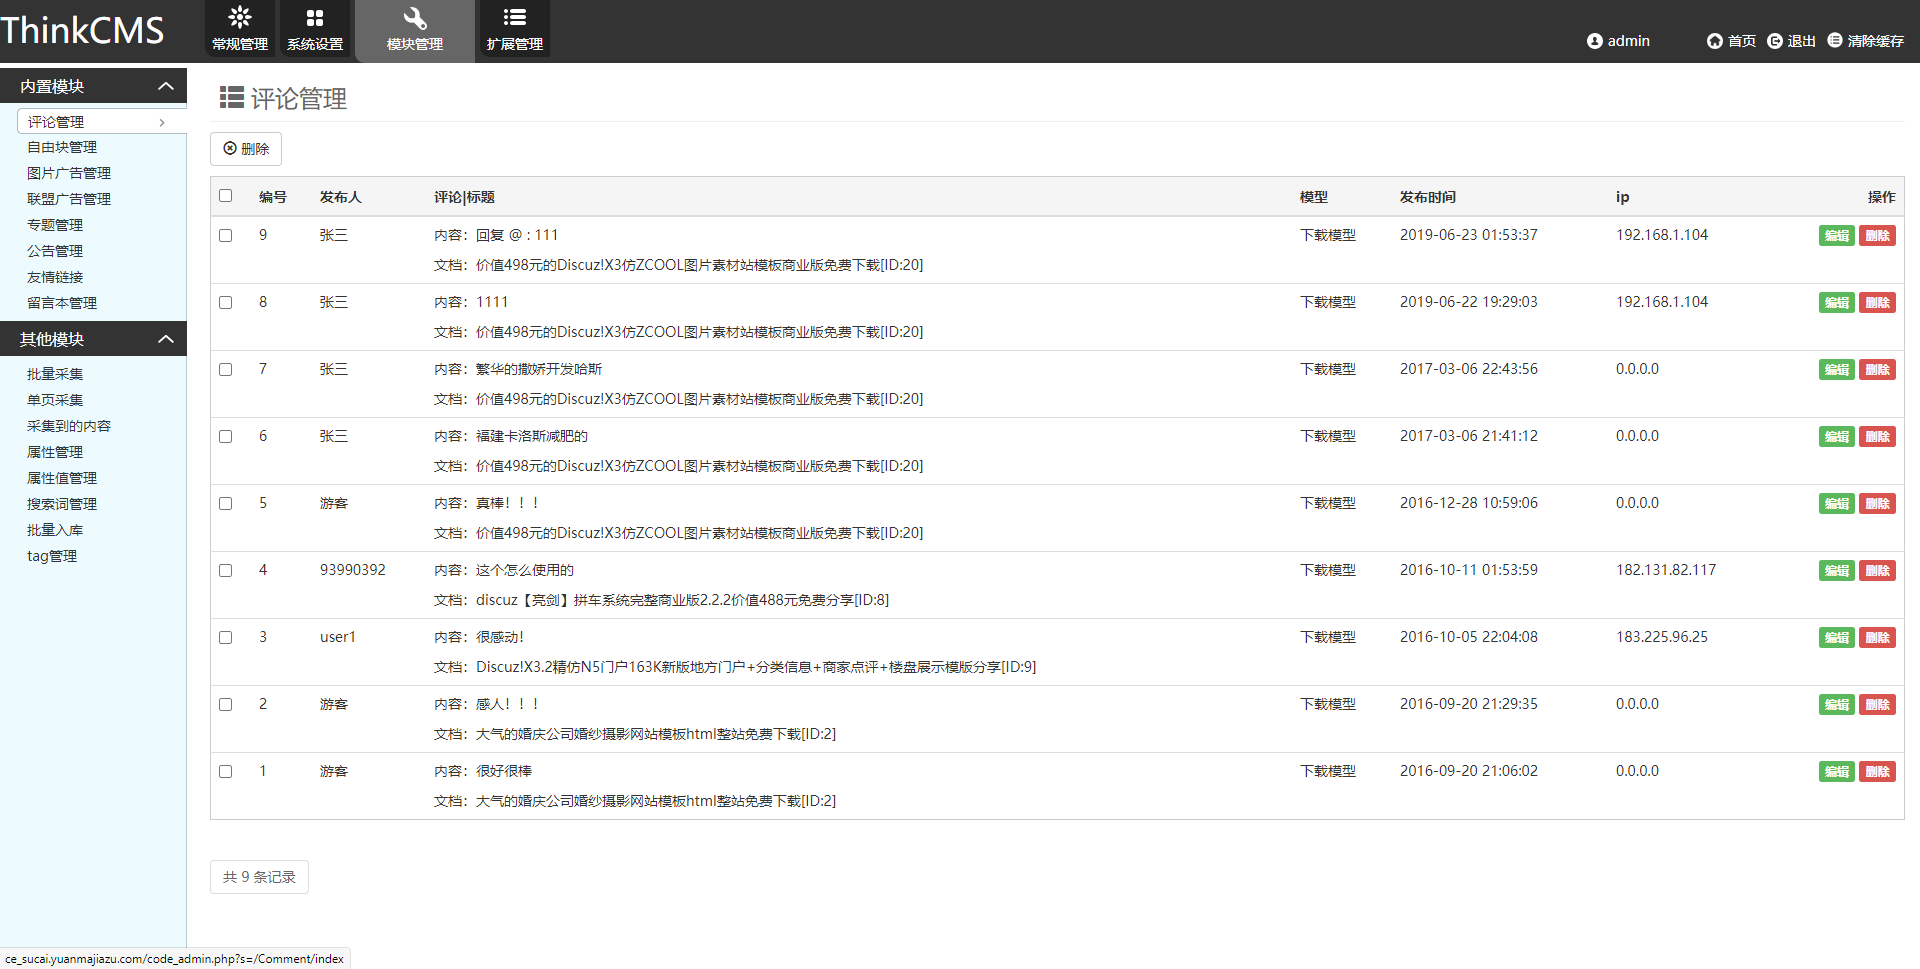Viewport: 1920px width, 969px height.
Task: Go to 首页 home icon link
Action: [1715, 41]
